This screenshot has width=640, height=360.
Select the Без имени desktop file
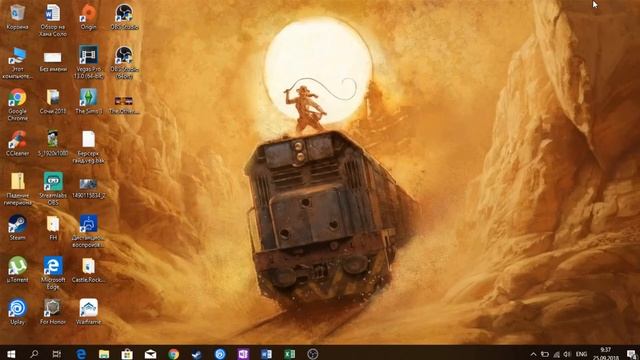pos(53,61)
